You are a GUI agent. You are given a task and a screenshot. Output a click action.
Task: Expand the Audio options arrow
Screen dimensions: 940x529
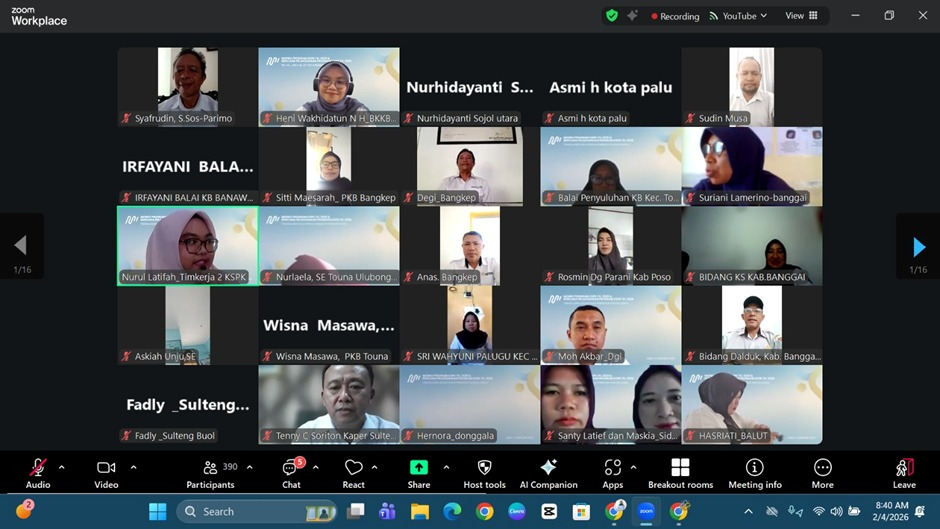[x=62, y=467]
